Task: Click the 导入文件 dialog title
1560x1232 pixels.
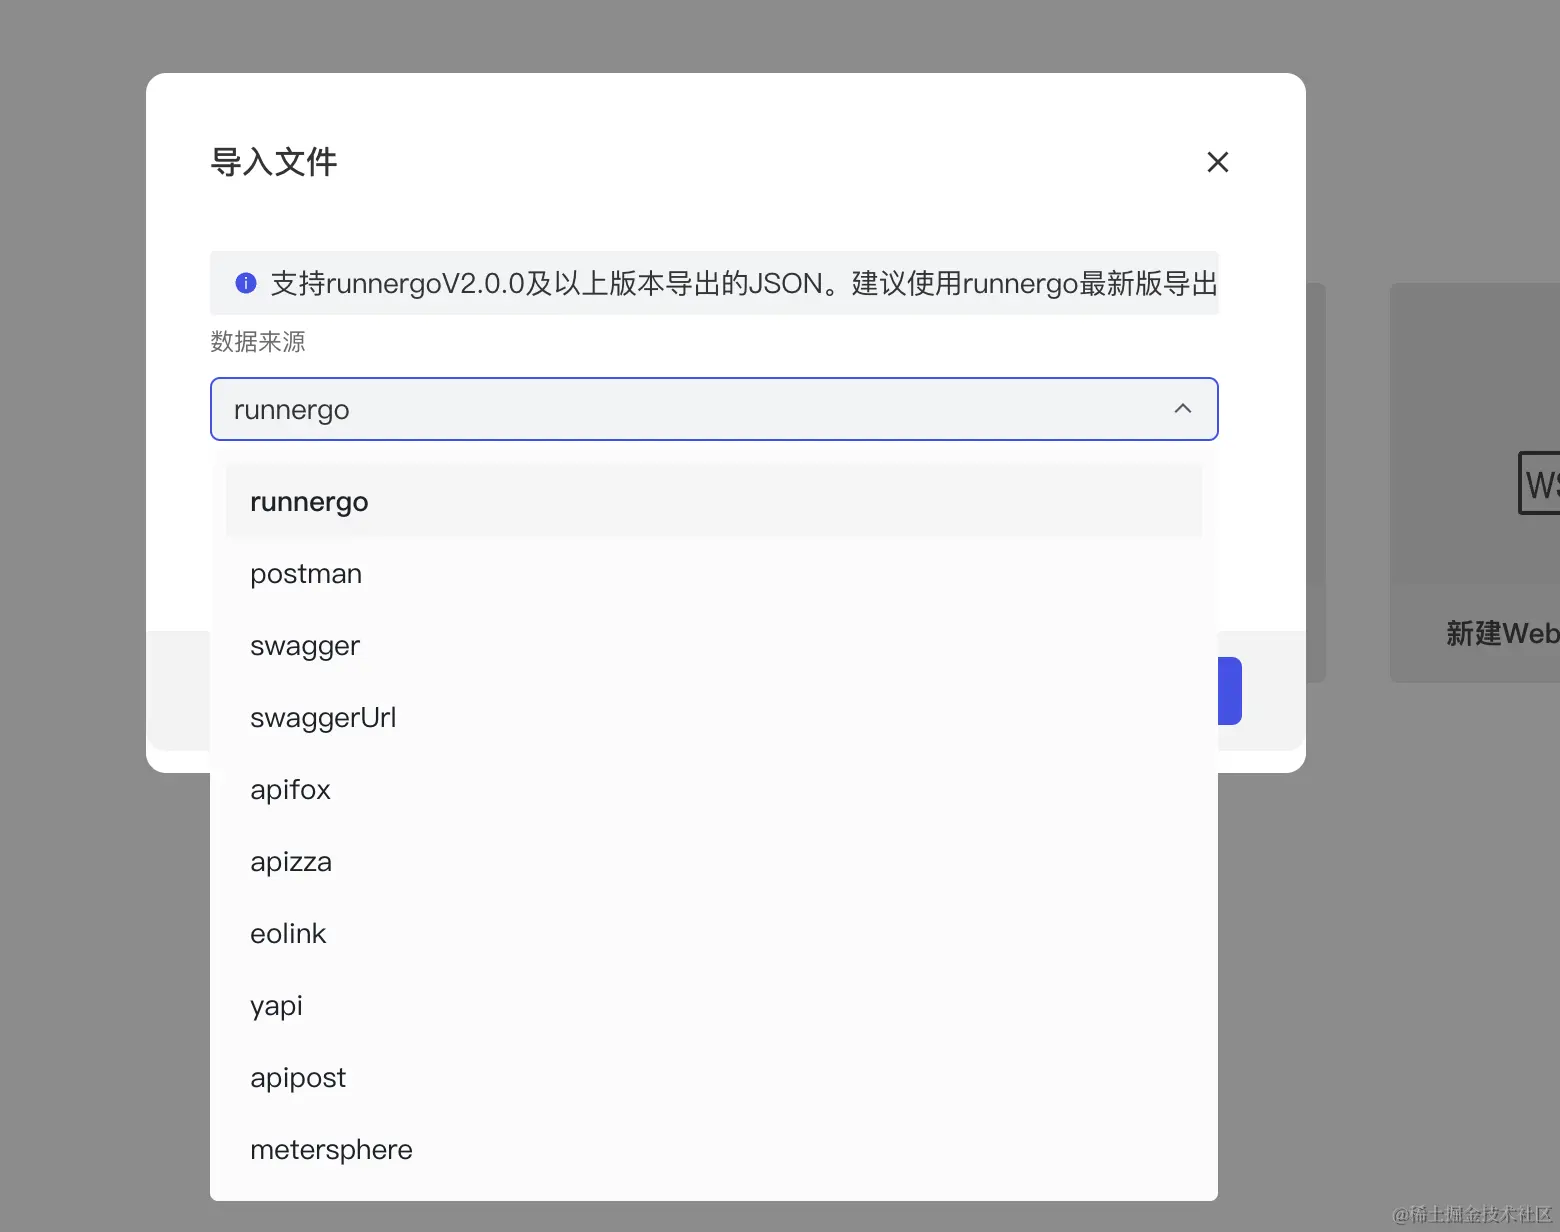Action: click(x=274, y=162)
